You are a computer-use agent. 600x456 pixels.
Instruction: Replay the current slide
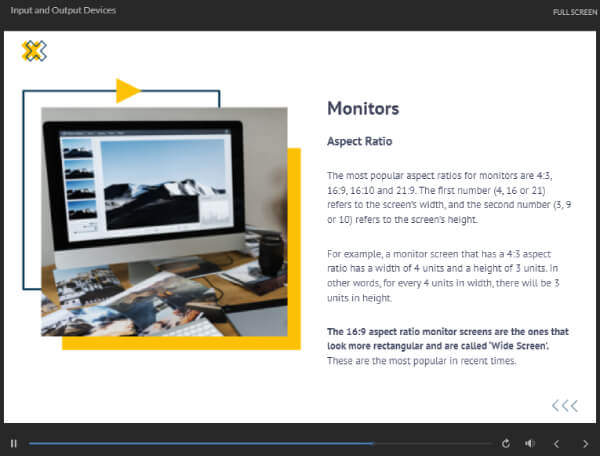tap(506, 443)
